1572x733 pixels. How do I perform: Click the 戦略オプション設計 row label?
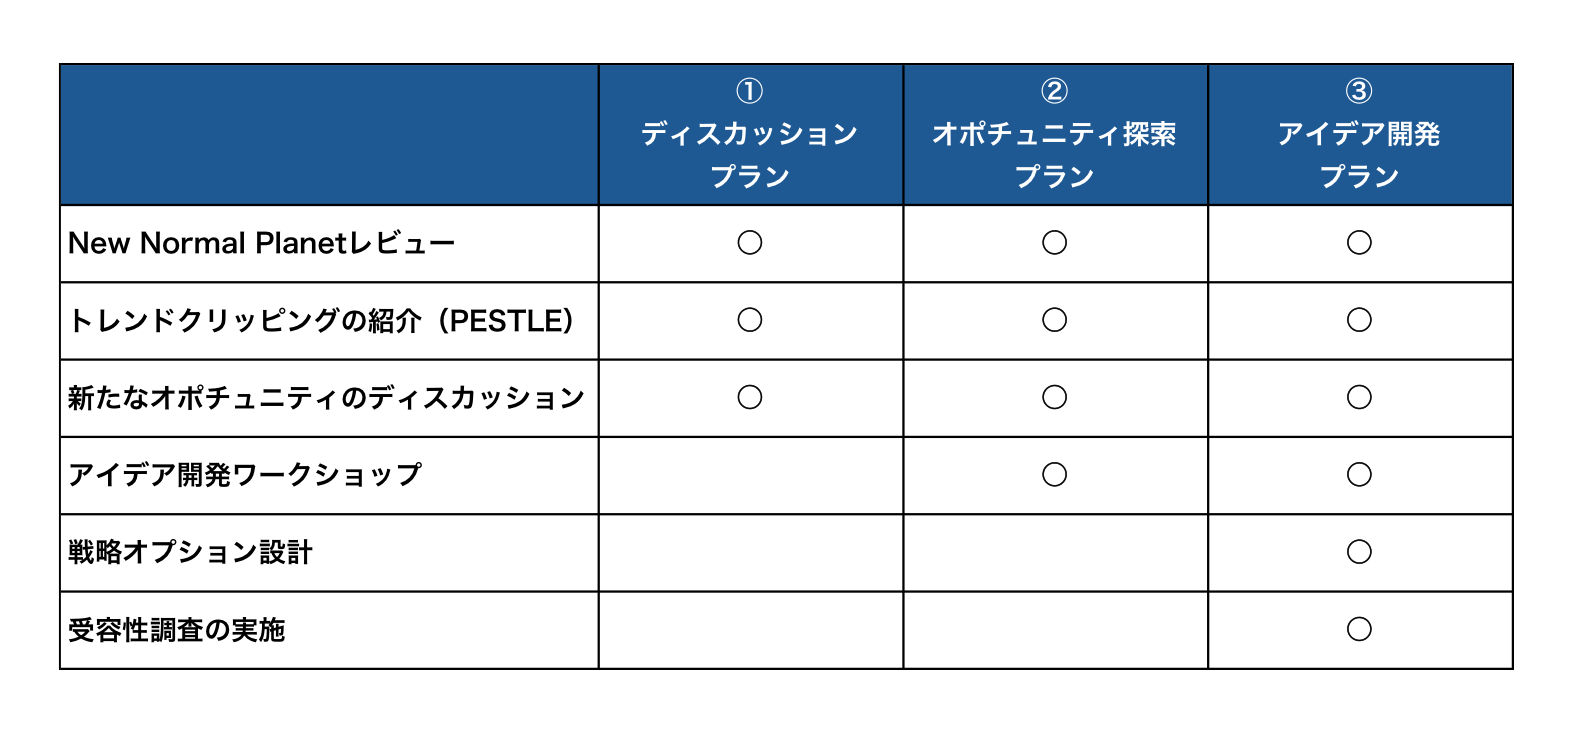190,552
